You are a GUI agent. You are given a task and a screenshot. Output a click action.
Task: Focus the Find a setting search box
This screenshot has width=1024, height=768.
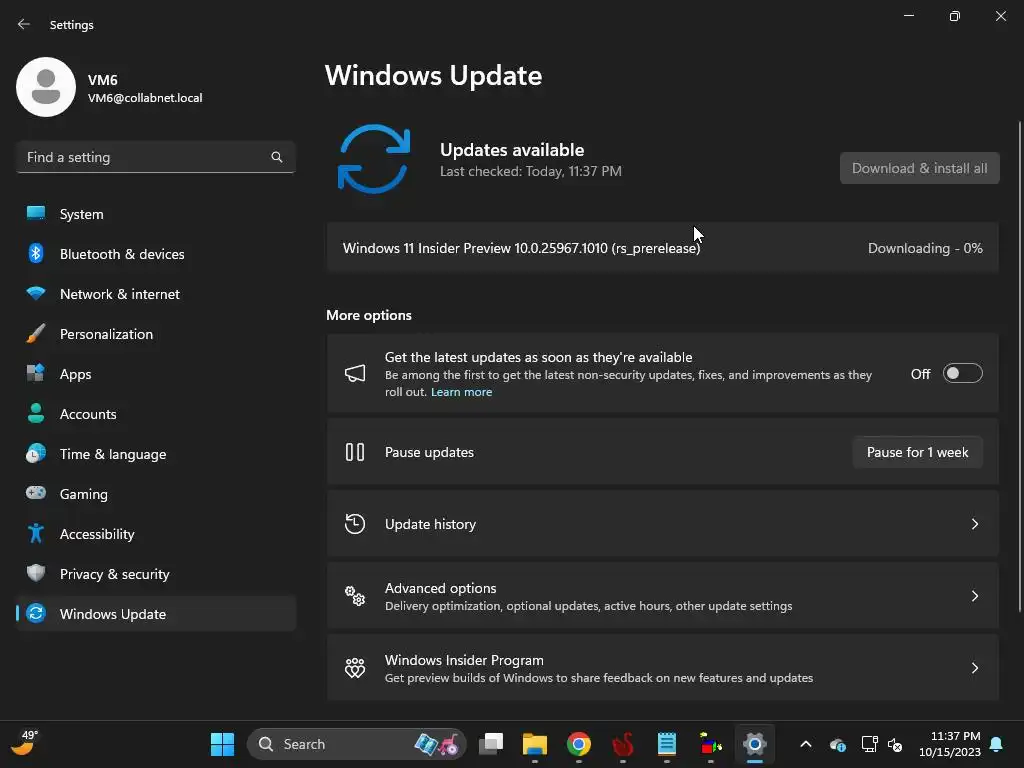(156, 157)
